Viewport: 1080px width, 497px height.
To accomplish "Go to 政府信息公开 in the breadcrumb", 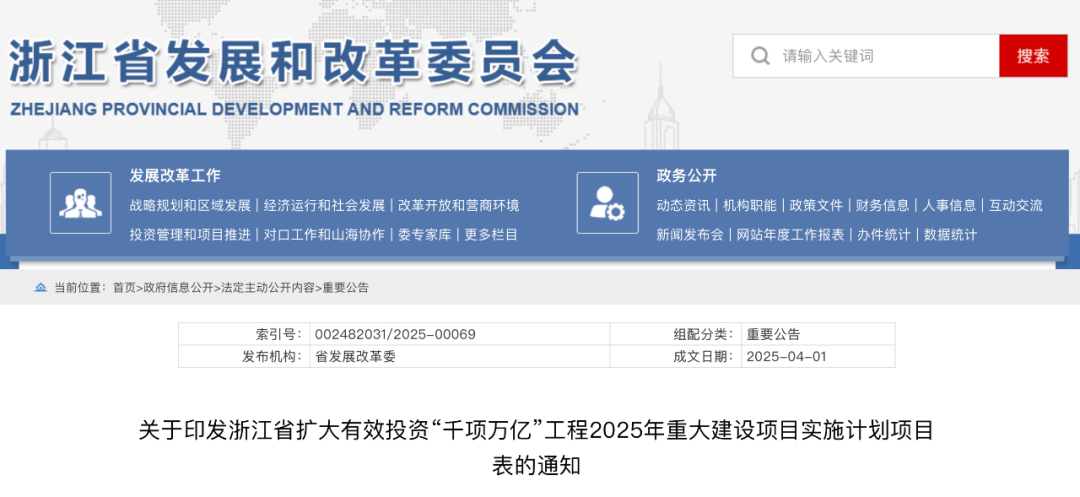I will 178,288.
